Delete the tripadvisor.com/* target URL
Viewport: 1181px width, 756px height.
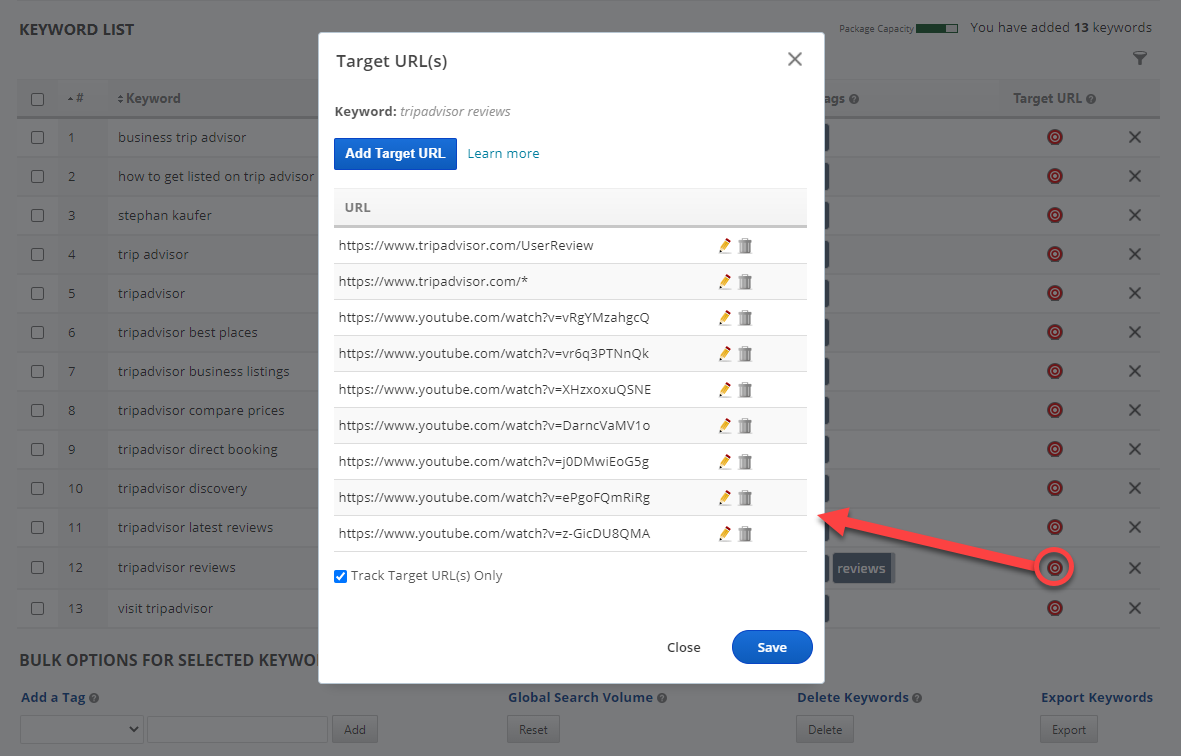pos(745,282)
